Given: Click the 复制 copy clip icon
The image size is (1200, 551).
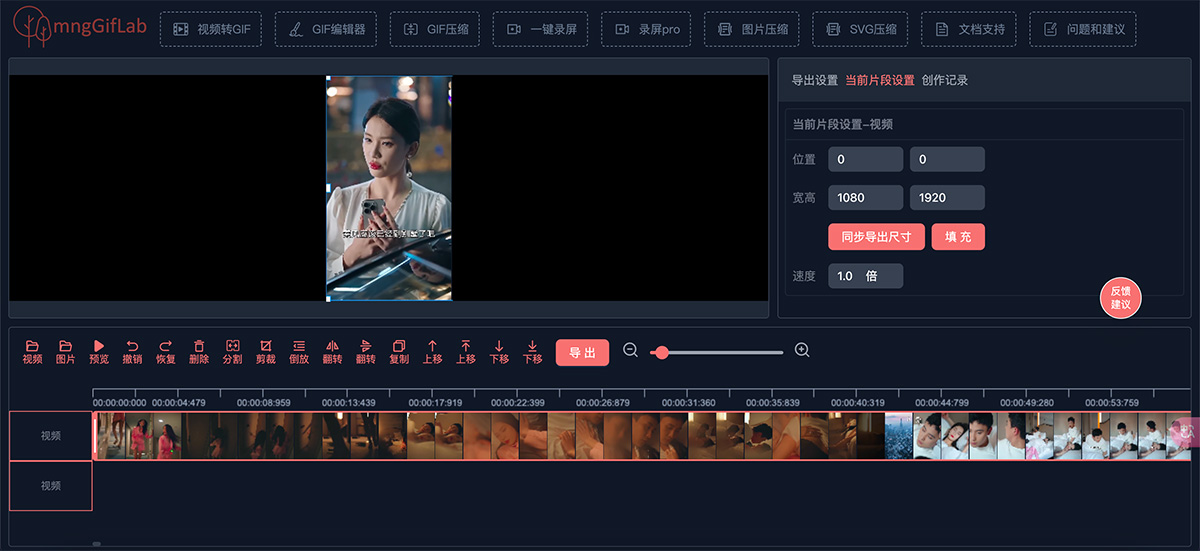Looking at the screenshot, I should click(x=399, y=346).
